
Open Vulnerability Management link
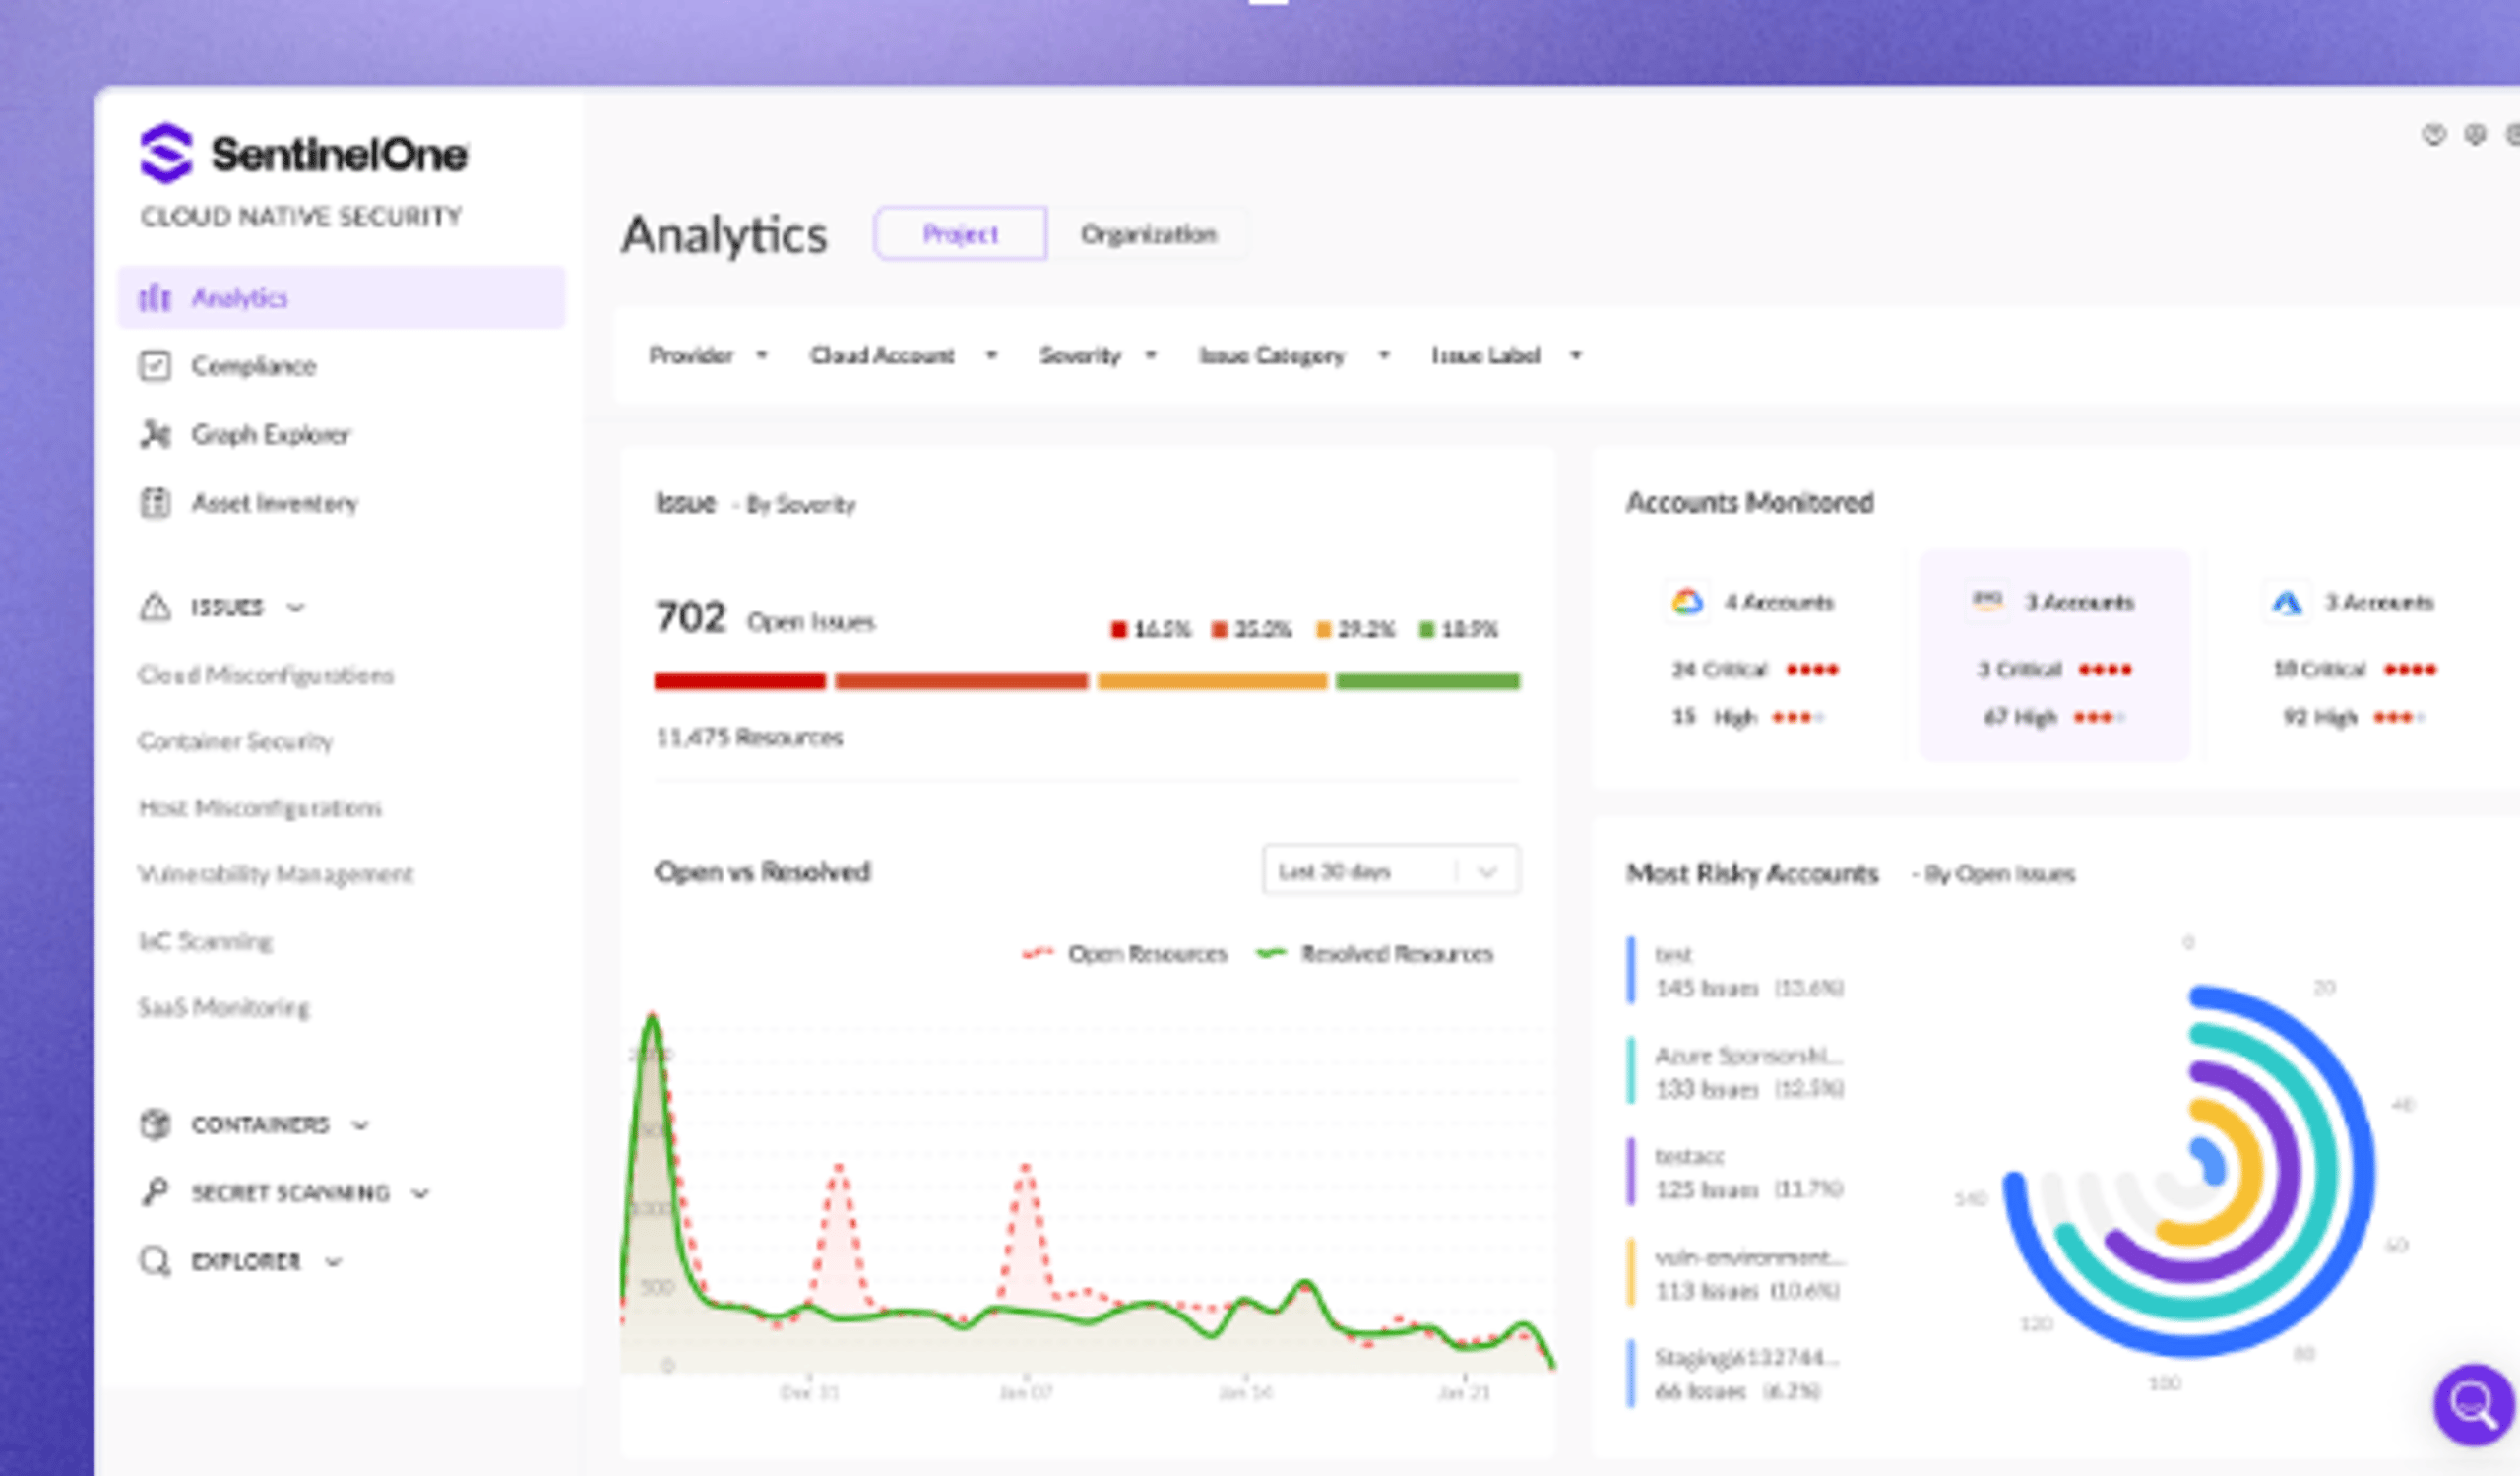pyautogui.click(x=276, y=875)
